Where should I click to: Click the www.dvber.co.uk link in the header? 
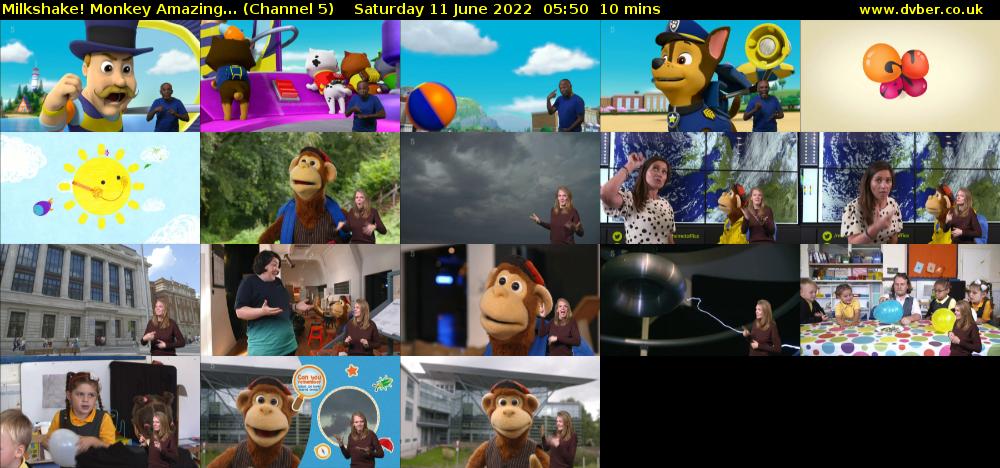[x=920, y=10]
